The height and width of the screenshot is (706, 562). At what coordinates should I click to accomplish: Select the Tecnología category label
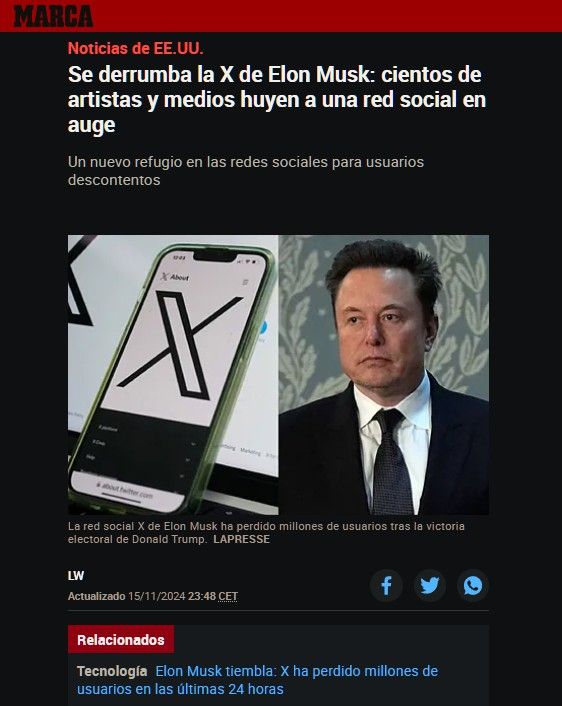point(112,671)
